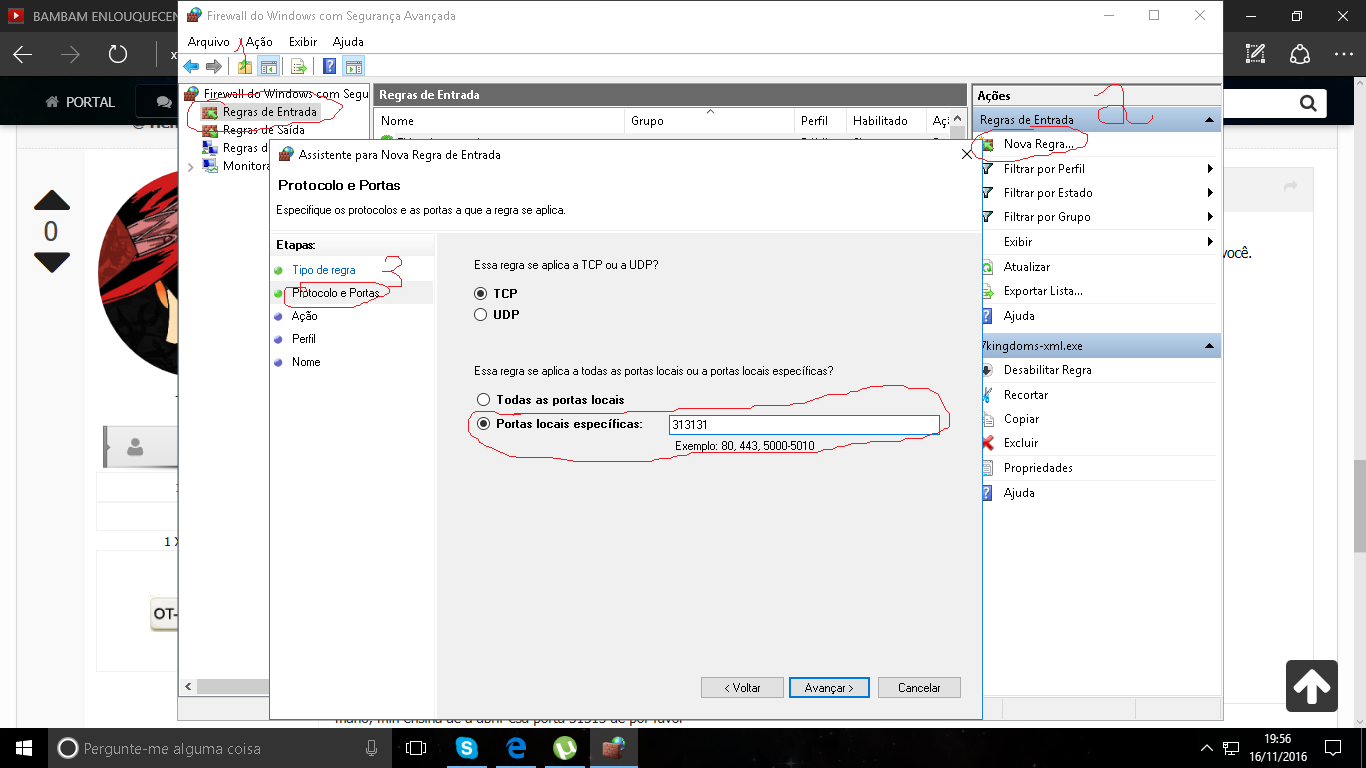
Task: Select Regras de Saída tree item
Action: 264,130
